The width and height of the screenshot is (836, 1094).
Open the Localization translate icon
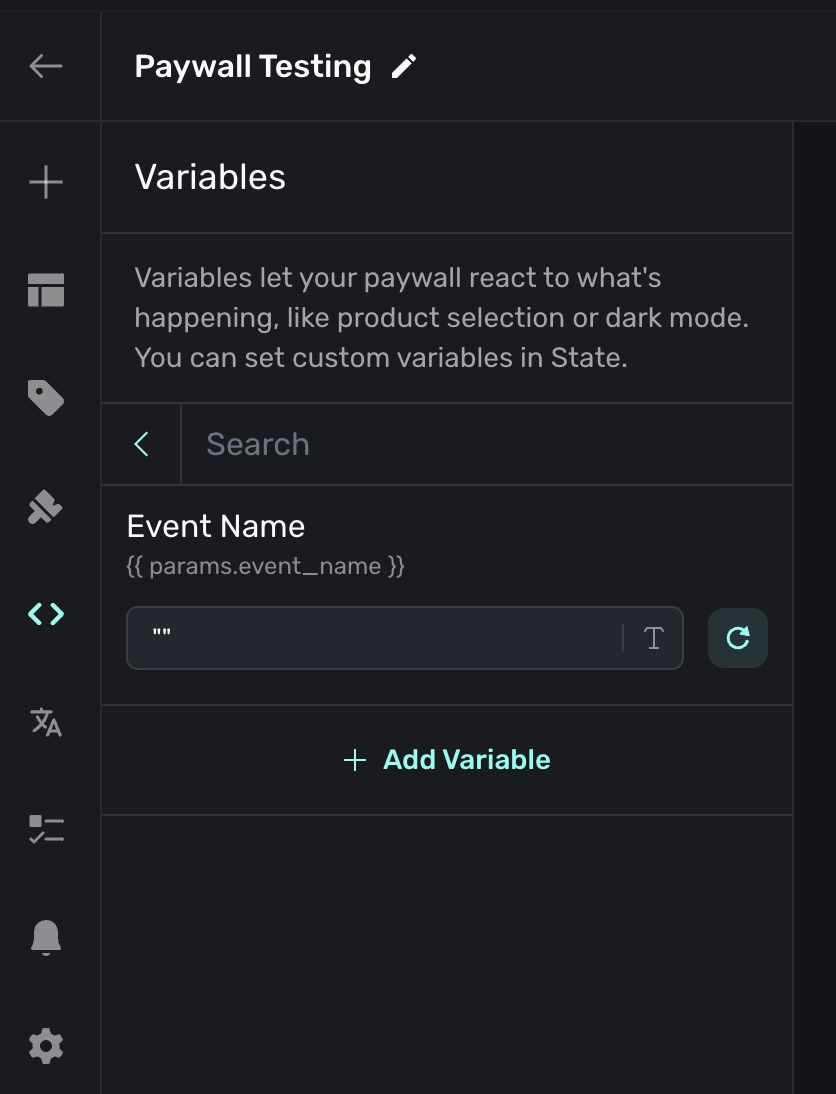coord(46,721)
